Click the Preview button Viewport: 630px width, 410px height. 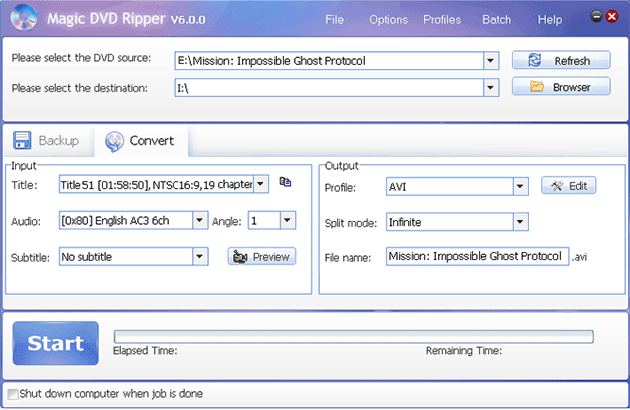click(262, 256)
